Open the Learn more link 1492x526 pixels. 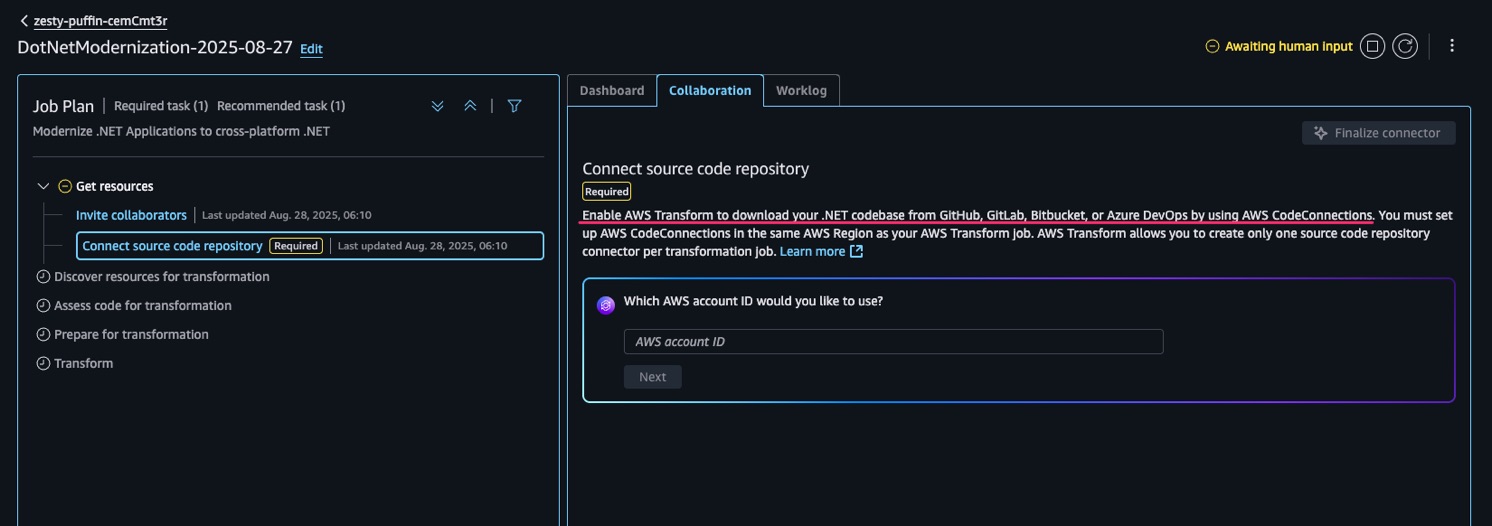tap(812, 252)
